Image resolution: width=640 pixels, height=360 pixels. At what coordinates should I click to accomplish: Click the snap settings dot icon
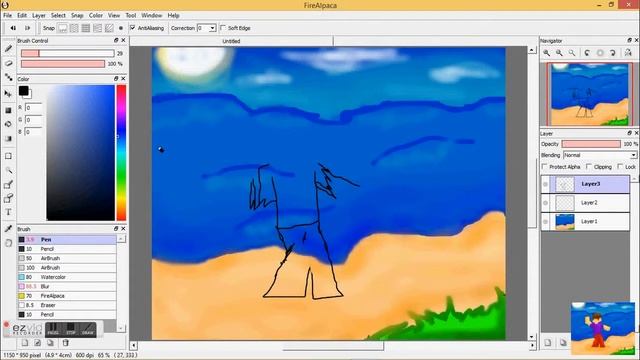[x=121, y=28]
